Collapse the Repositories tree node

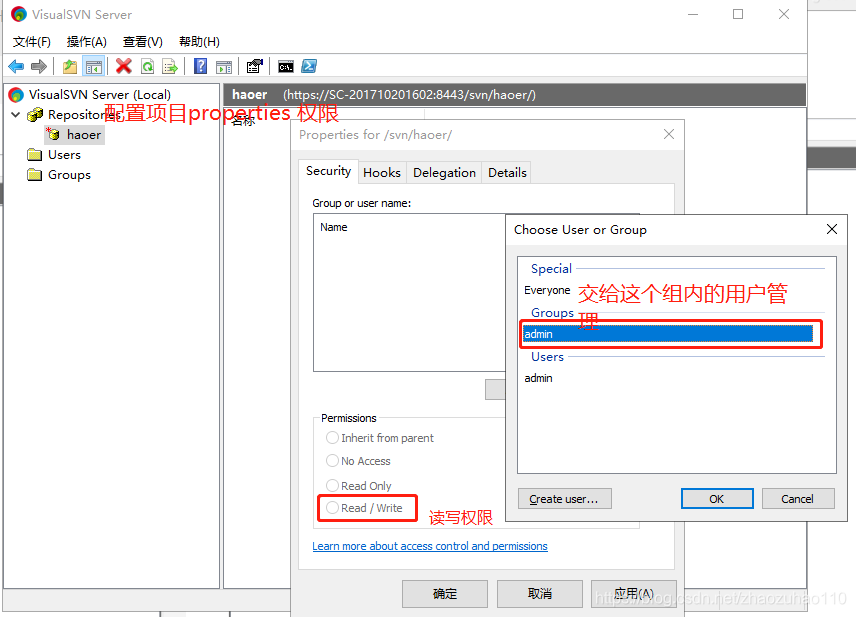(x=15, y=115)
